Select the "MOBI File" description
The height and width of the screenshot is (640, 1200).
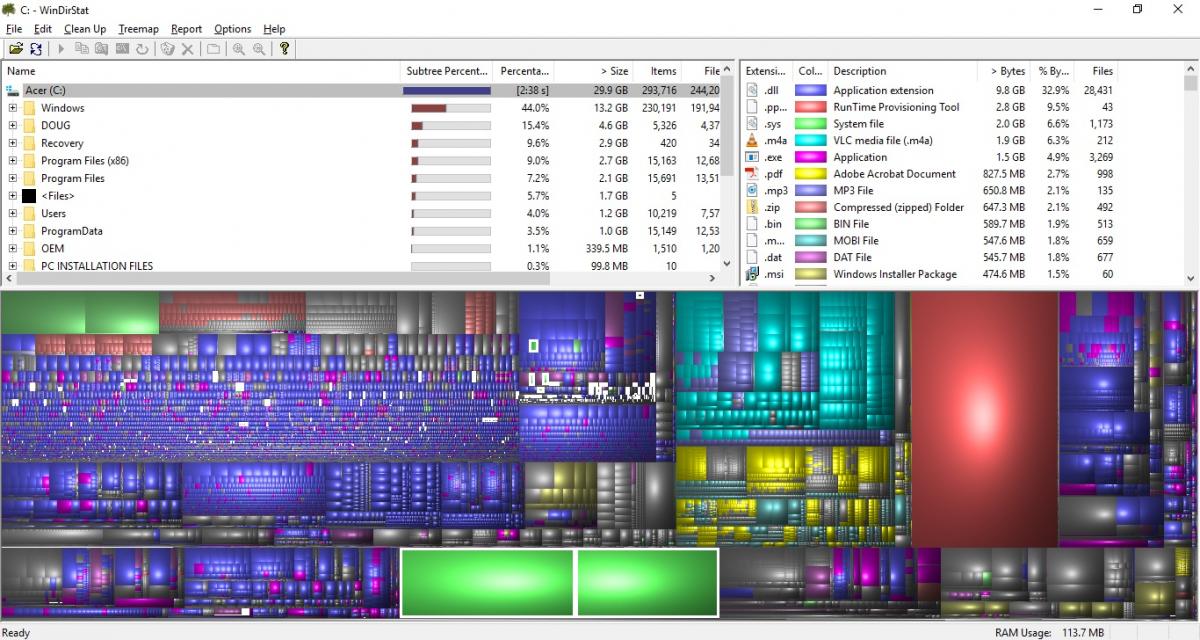click(x=856, y=240)
